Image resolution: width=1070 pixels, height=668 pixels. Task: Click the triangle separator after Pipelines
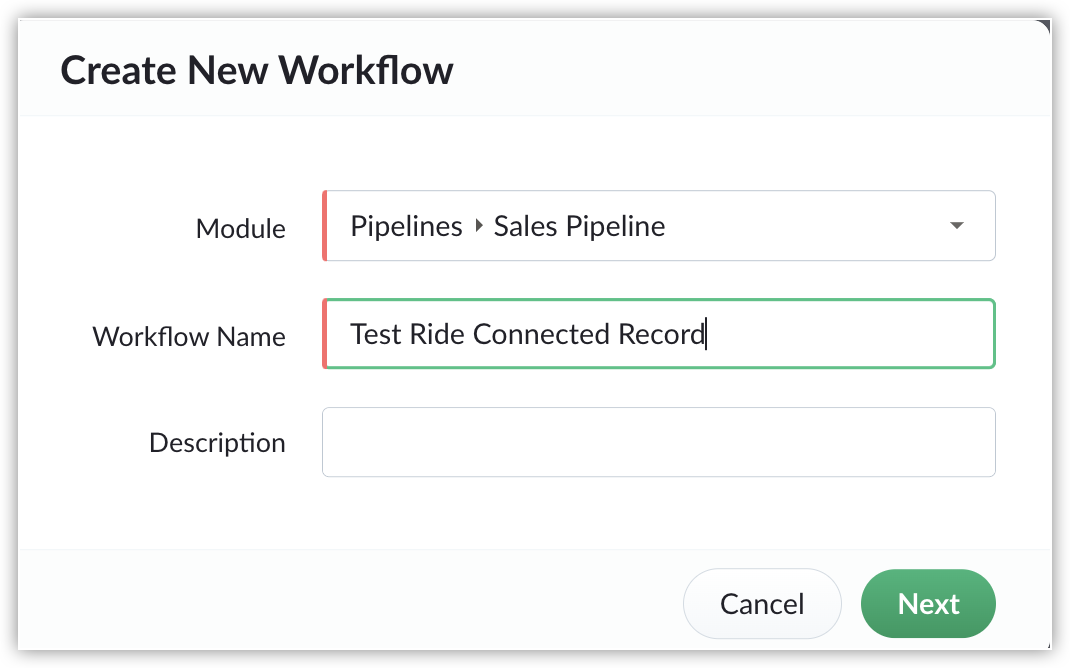coord(479,227)
